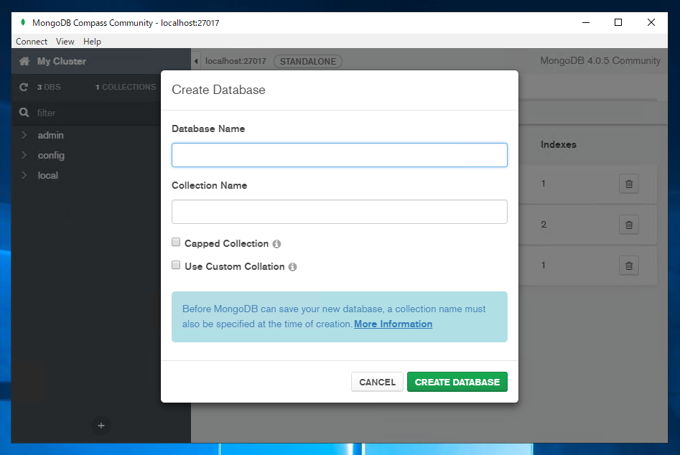Screen dimensions: 680x455
Task: Click the Create Database button
Action: 457,382
